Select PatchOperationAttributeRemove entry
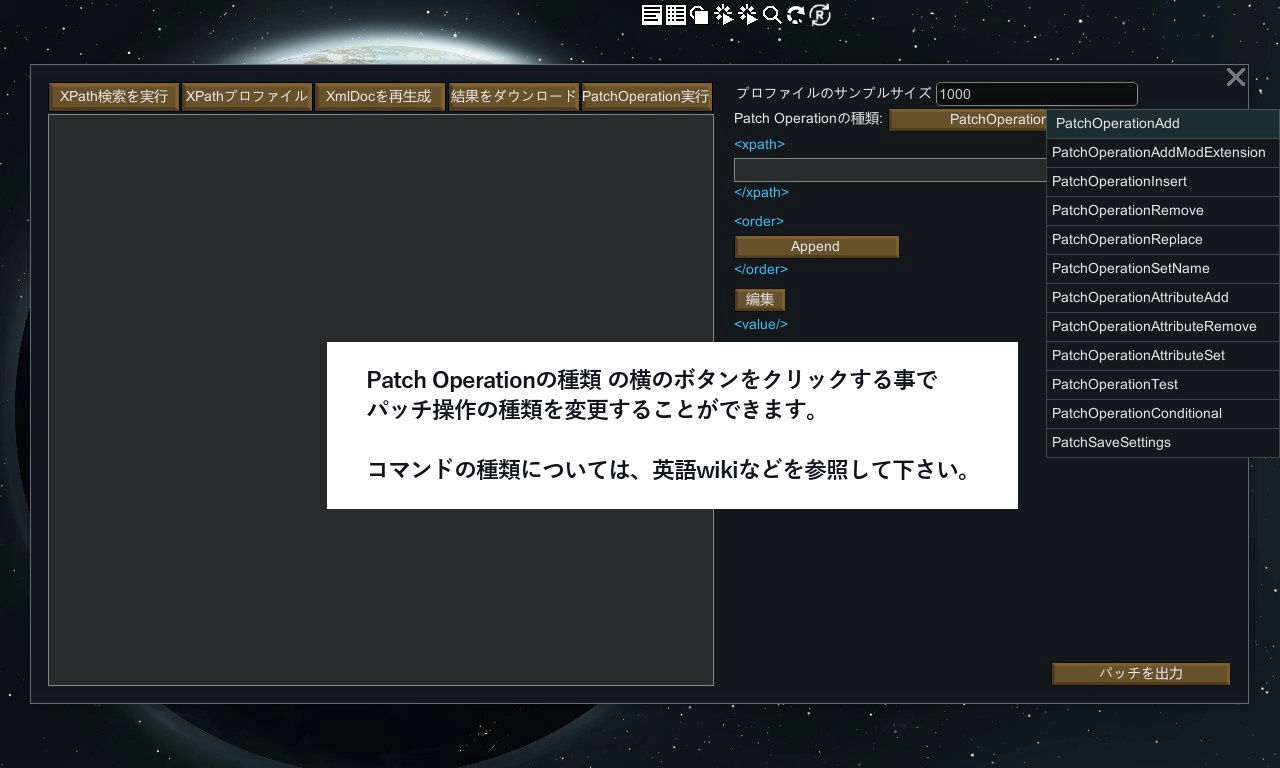This screenshot has width=1280, height=768. tap(1163, 327)
